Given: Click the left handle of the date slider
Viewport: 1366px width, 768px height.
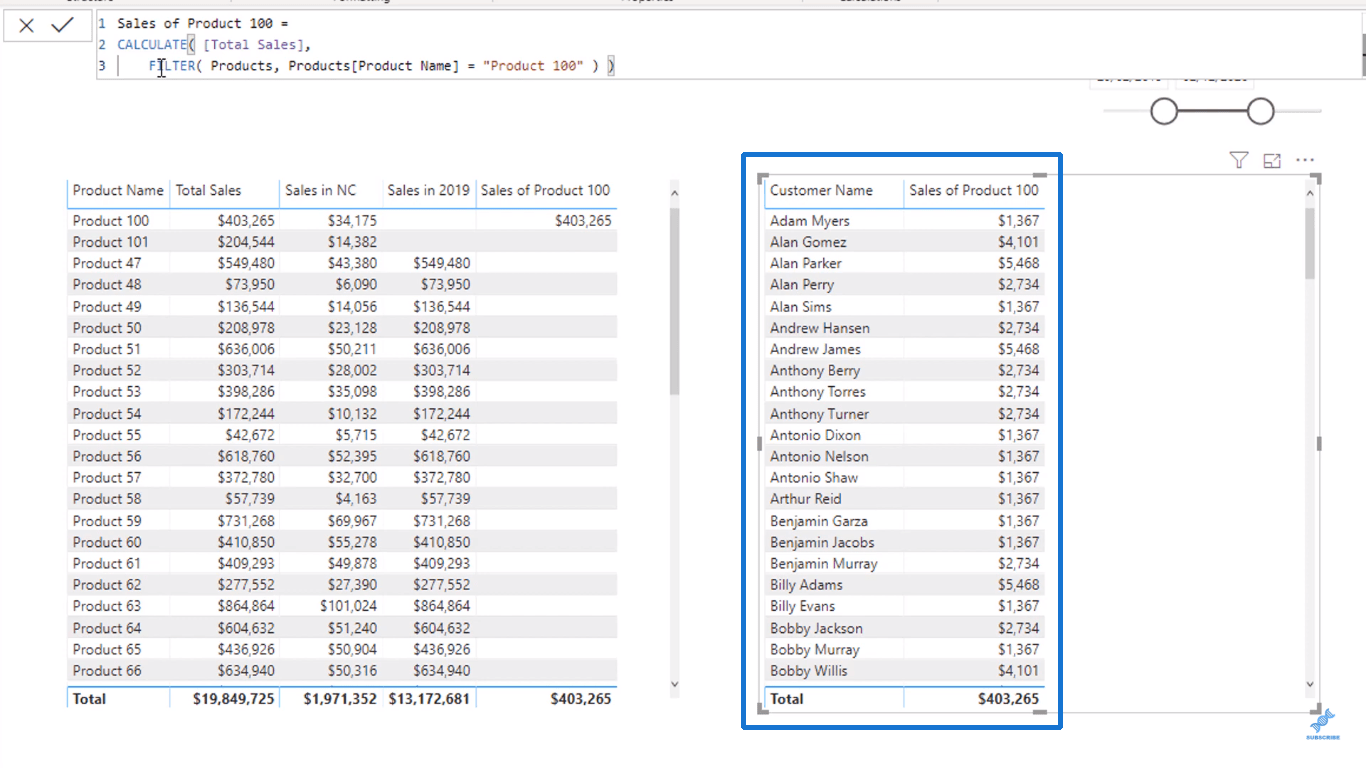Looking at the screenshot, I should point(1164,111).
